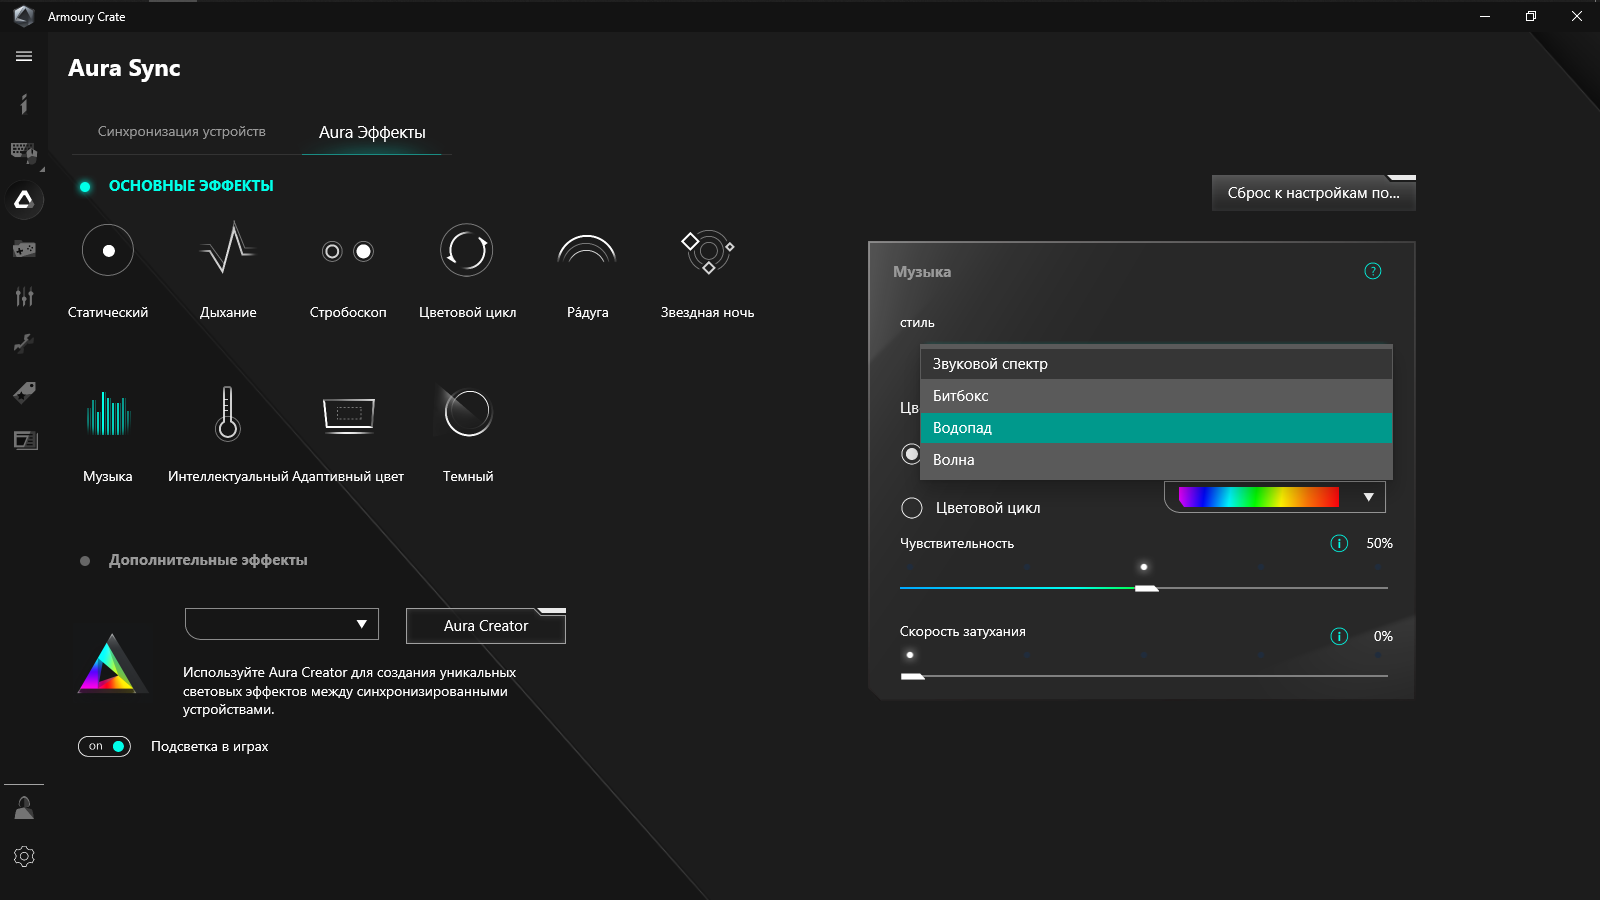Open the wrench tools sidebar icon

(24, 344)
